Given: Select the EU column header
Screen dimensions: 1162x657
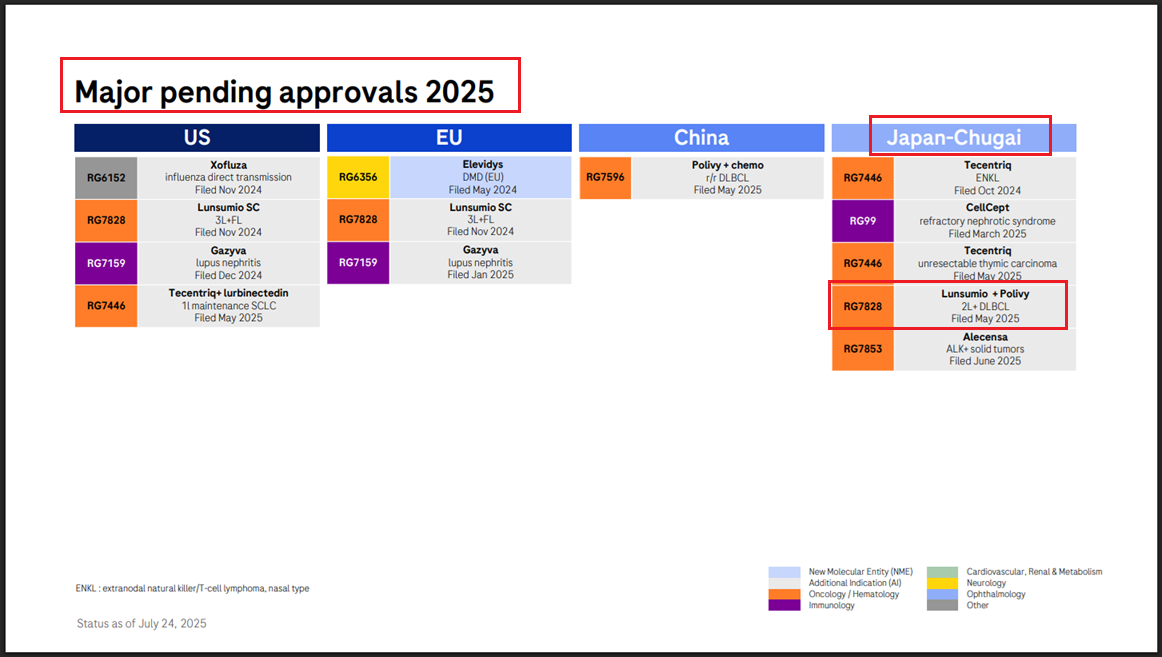Looking at the screenshot, I should click(x=449, y=138).
